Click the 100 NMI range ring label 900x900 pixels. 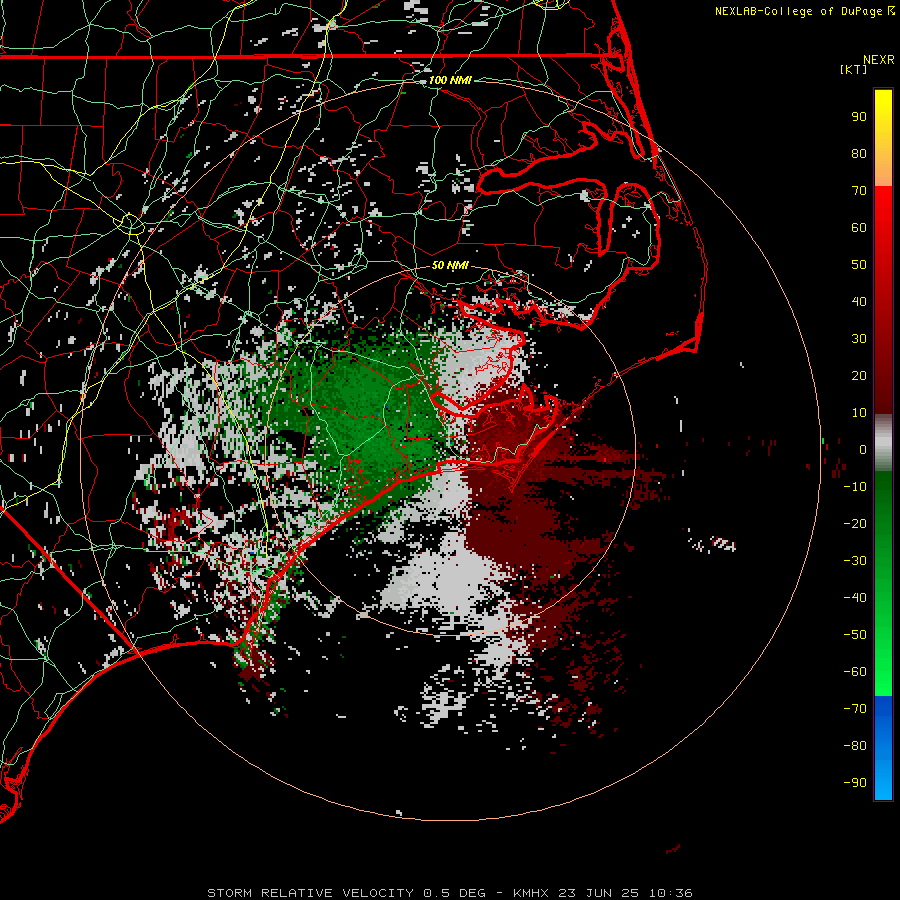[450, 80]
